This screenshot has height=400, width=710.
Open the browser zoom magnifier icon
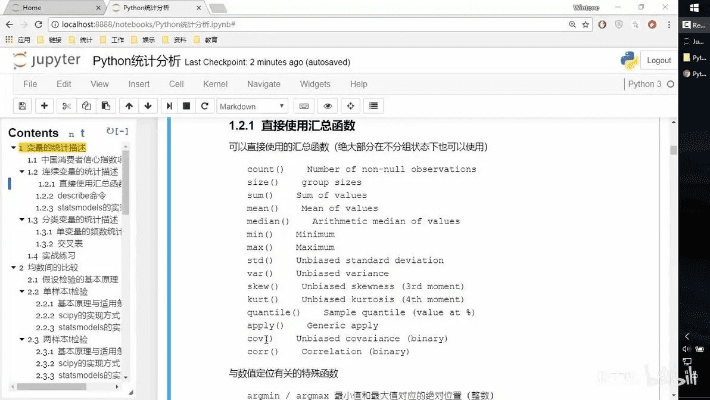[x=572, y=24]
